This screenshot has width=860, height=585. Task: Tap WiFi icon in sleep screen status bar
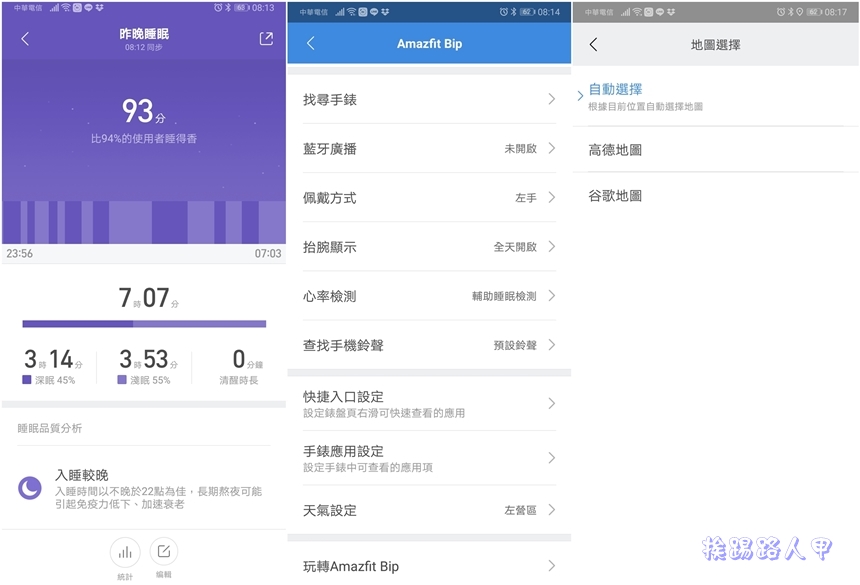point(66,8)
